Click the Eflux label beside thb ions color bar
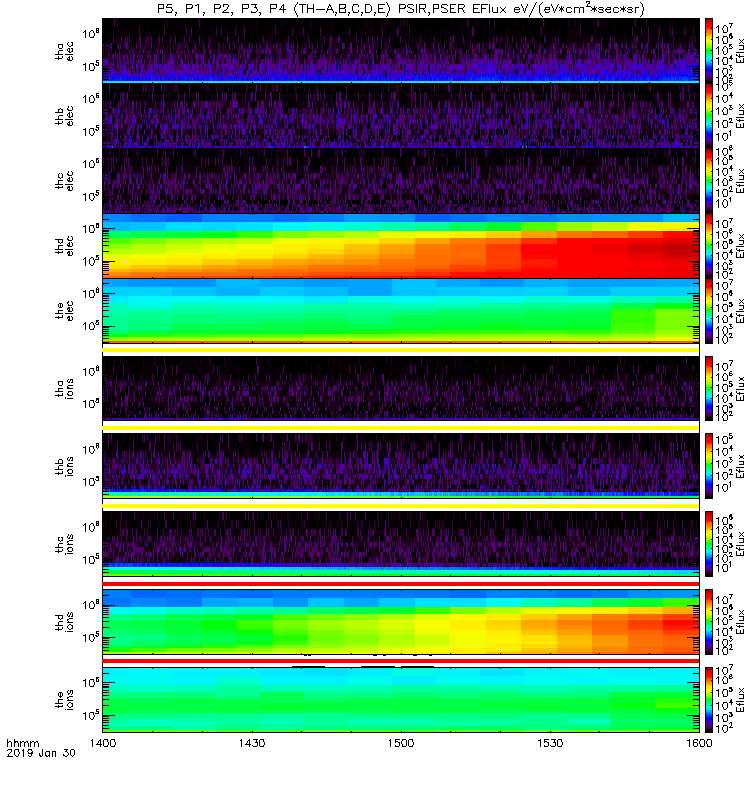Screen dimensions: 750x800 pyautogui.click(x=740, y=466)
